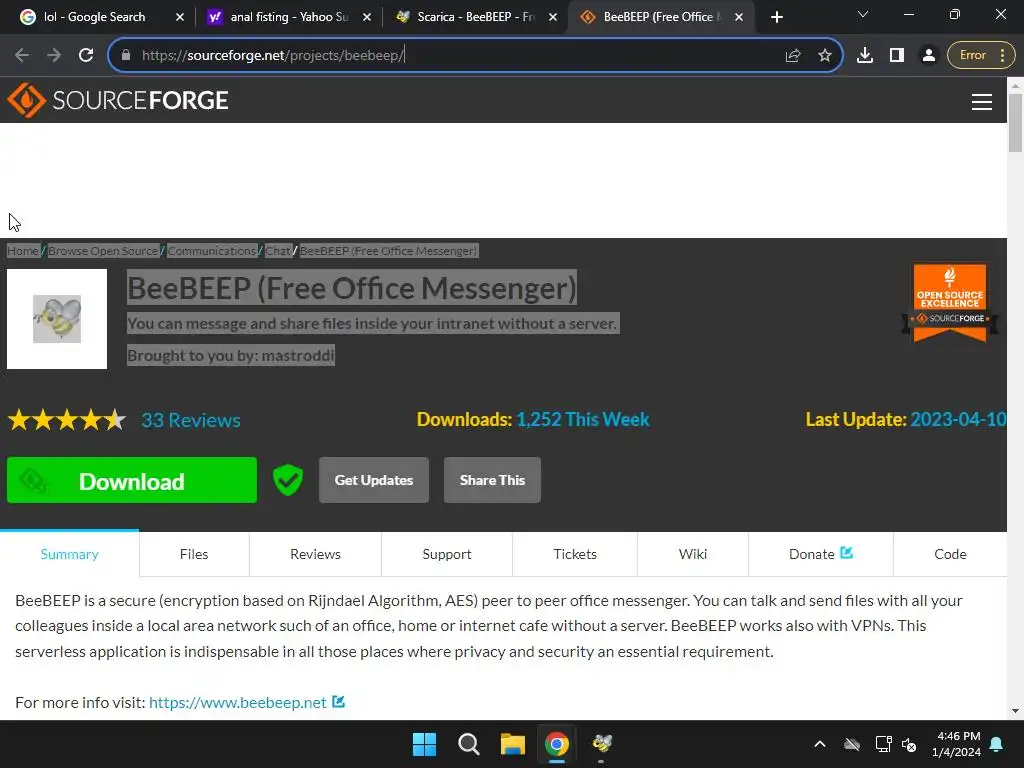This screenshot has height=768, width=1024.
Task: Click the Home breadcrumb link
Action: [x=23, y=251]
